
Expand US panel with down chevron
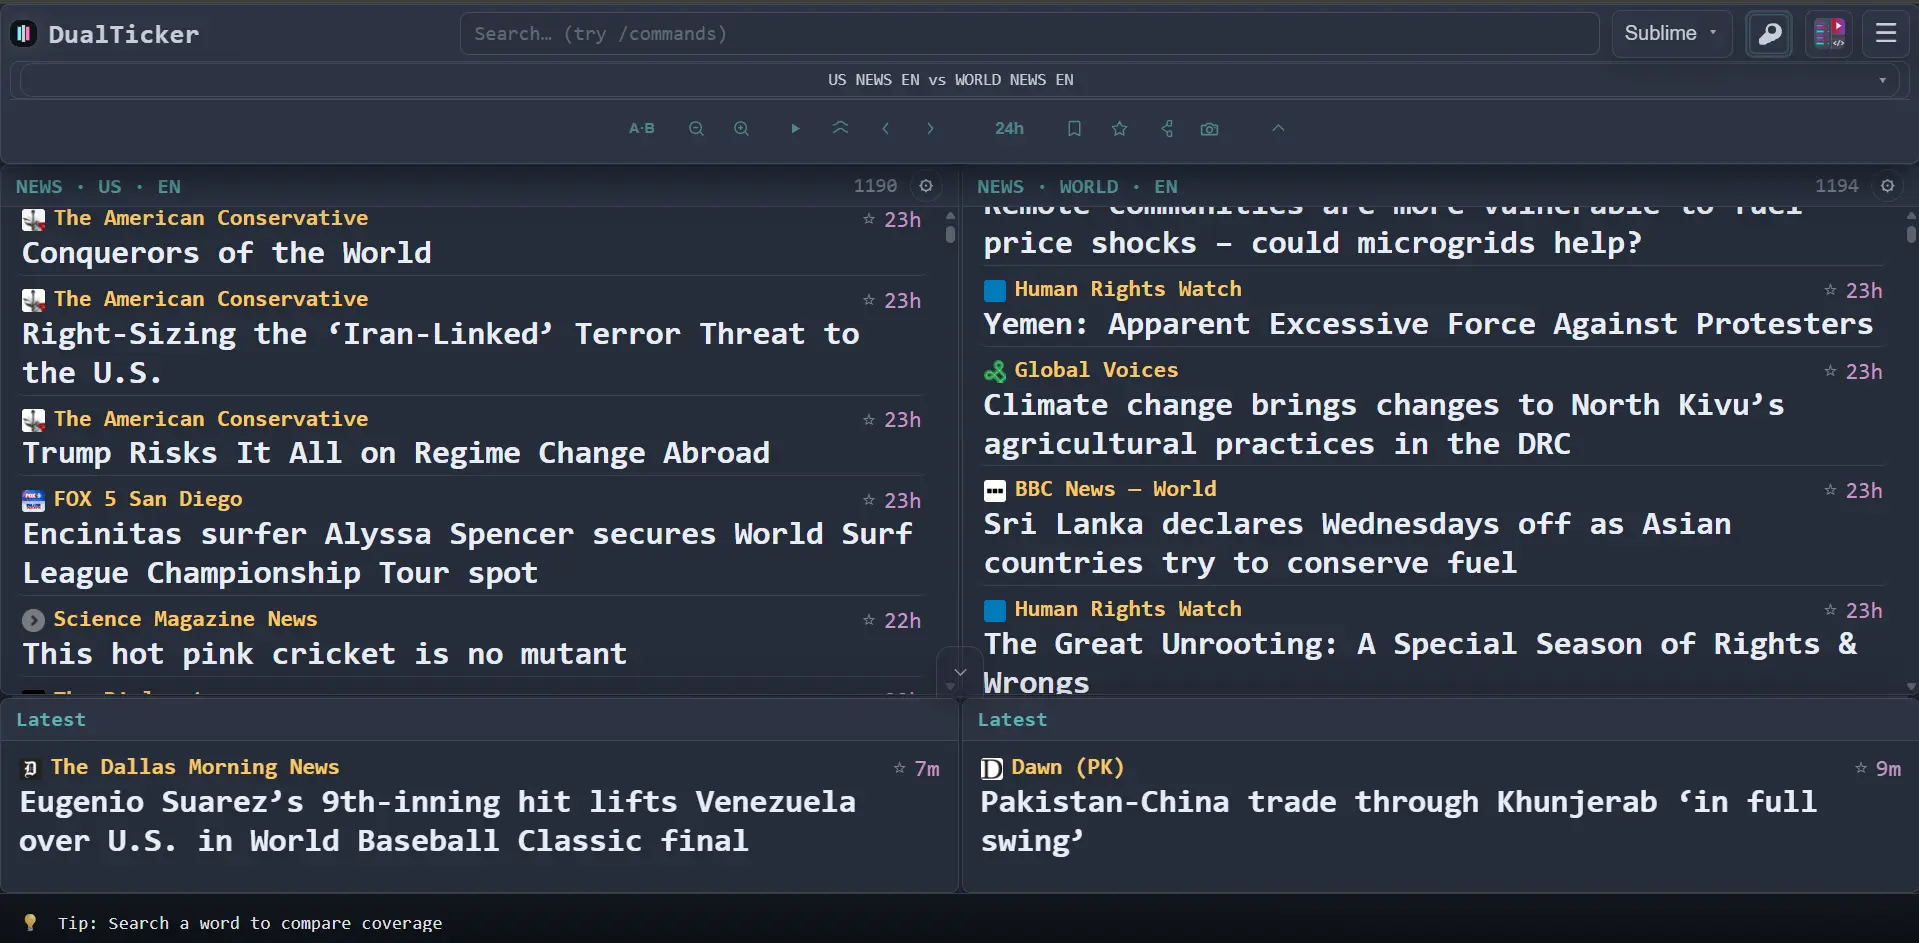pos(959,672)
